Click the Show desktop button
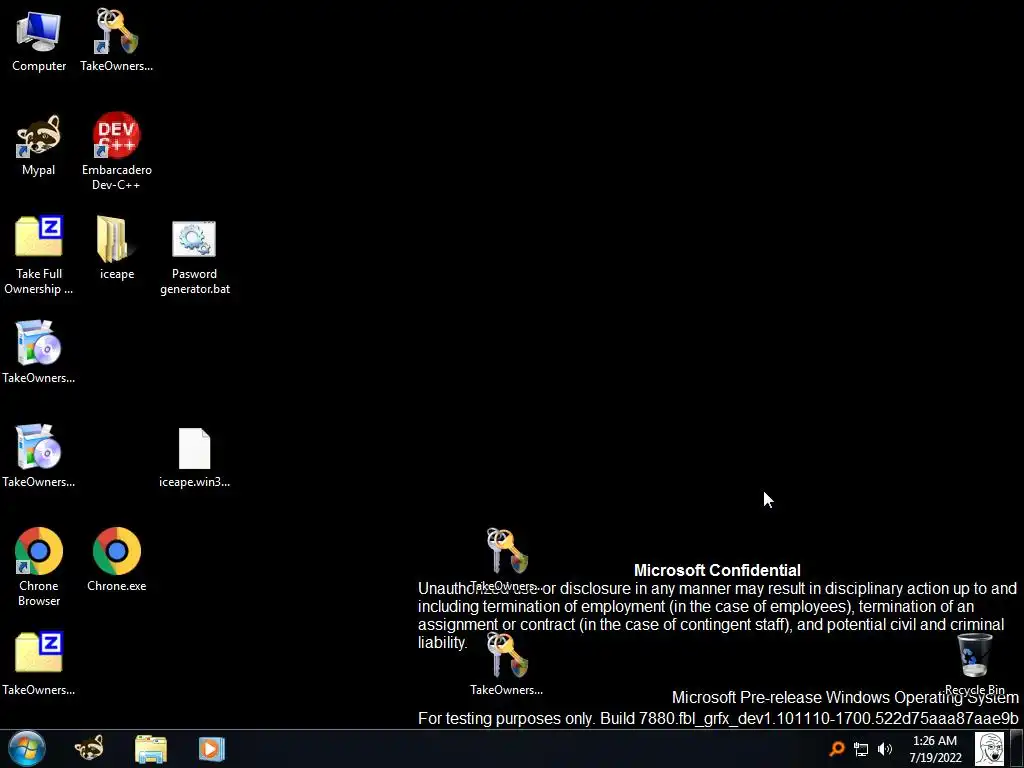1024x768 pixels. [1016, 749]
